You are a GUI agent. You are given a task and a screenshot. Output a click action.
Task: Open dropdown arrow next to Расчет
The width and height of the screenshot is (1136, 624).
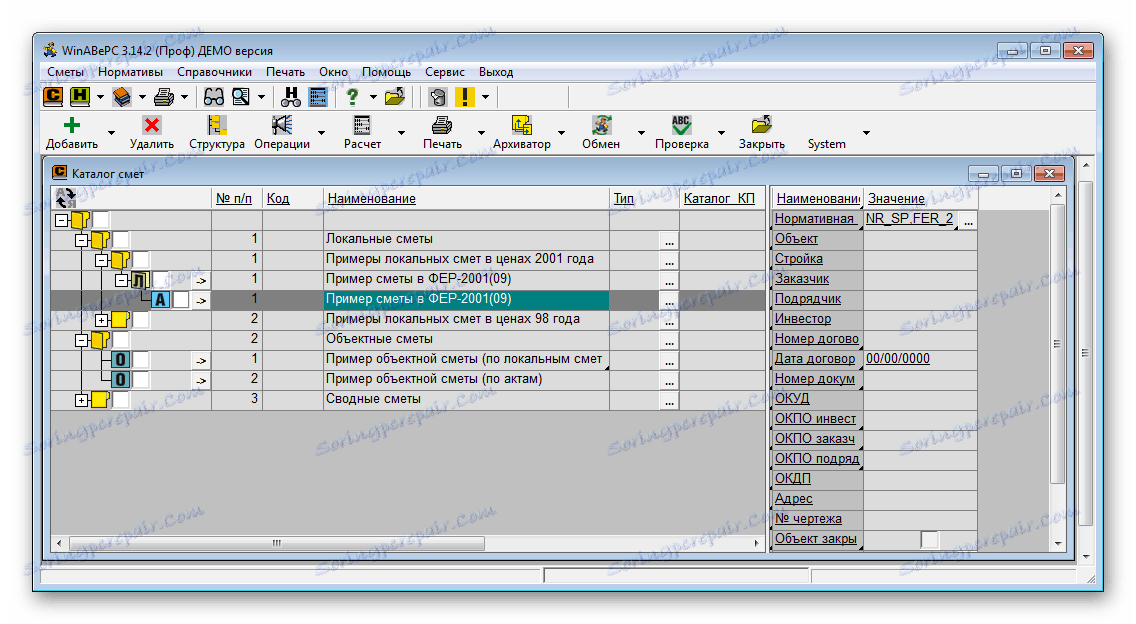(x=401, y=133)
